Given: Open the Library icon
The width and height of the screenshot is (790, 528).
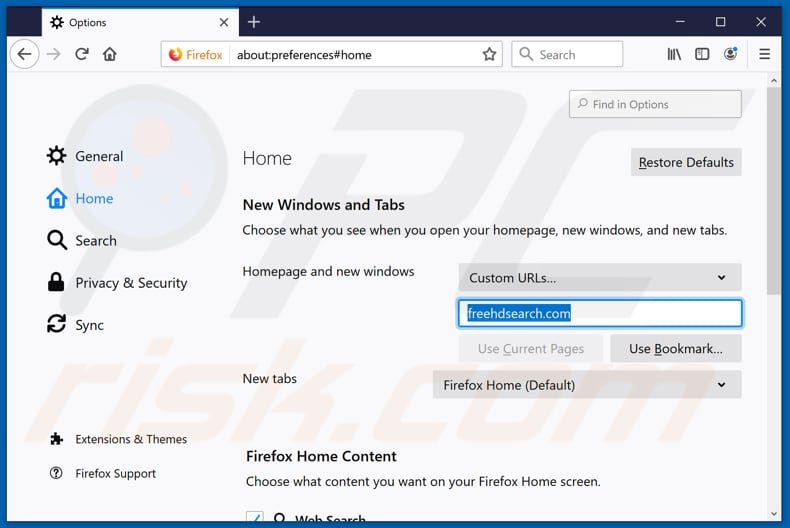Looking at the screenshot, I should tap(674, 54).
